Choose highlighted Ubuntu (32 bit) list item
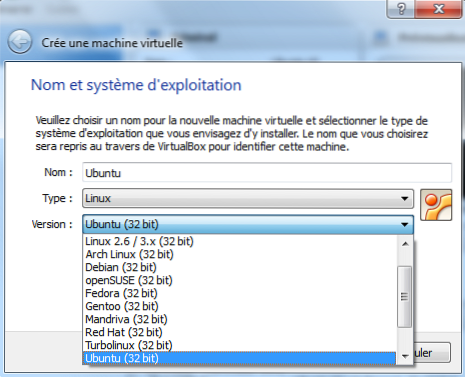Viewport: 465px width, 377px height. pyautogui.click(x=240, y=358)
